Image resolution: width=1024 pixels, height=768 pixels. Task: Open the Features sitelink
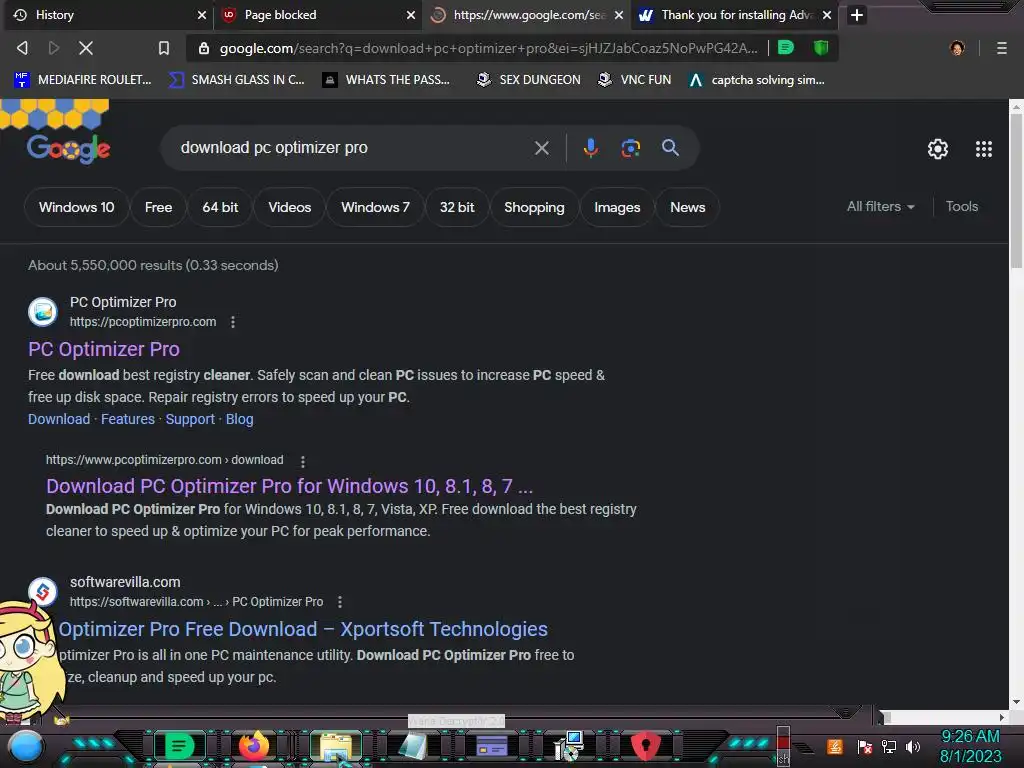128,419
